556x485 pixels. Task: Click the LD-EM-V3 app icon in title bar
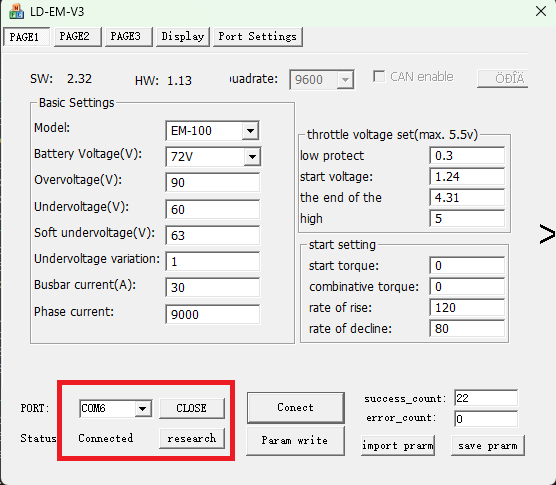tap(16, 11)
